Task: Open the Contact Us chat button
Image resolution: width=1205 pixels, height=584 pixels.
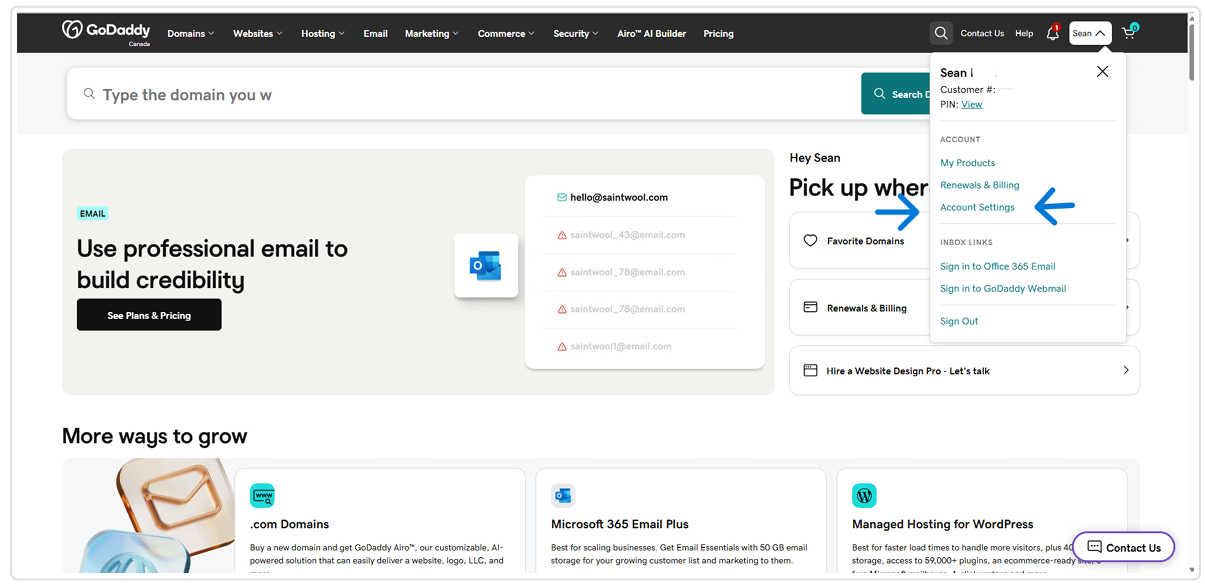Action: (x=1123, y=547)
